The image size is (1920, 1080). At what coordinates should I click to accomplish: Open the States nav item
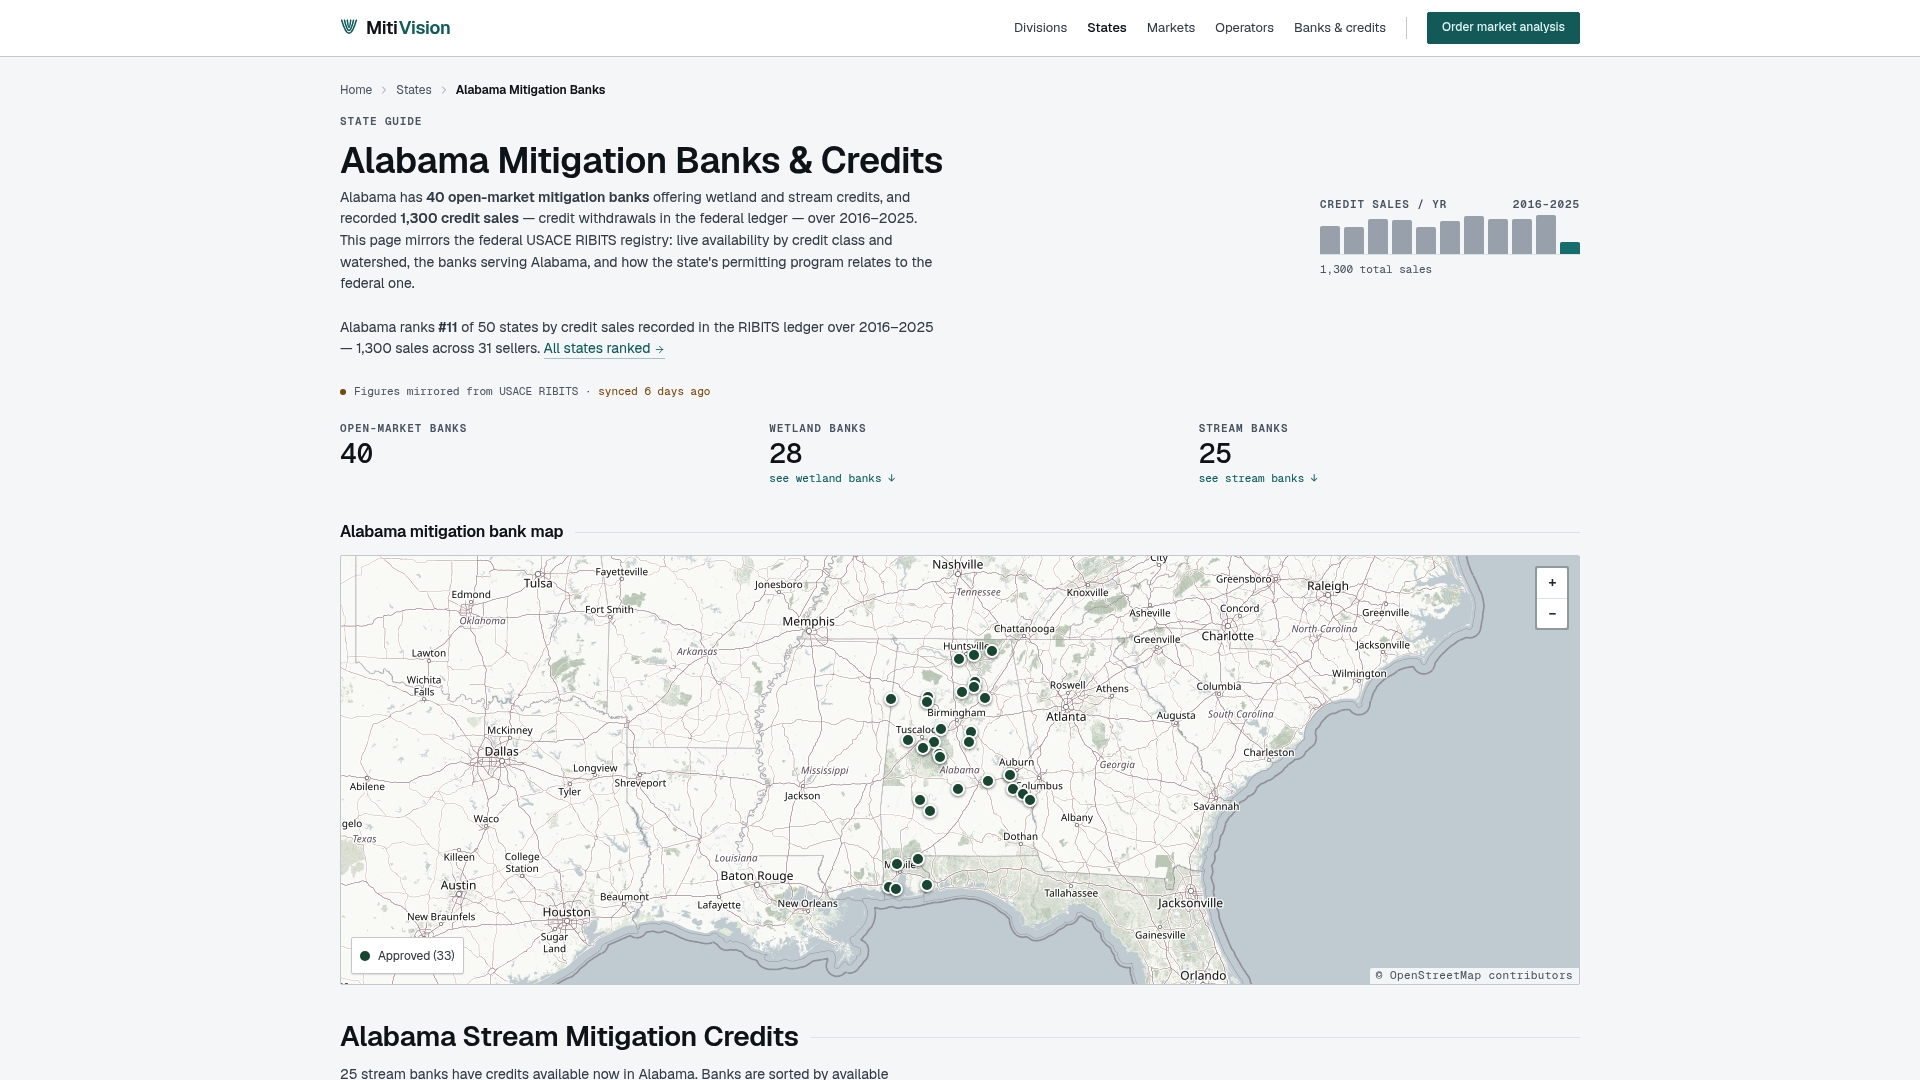click(x=1107, y=28)
